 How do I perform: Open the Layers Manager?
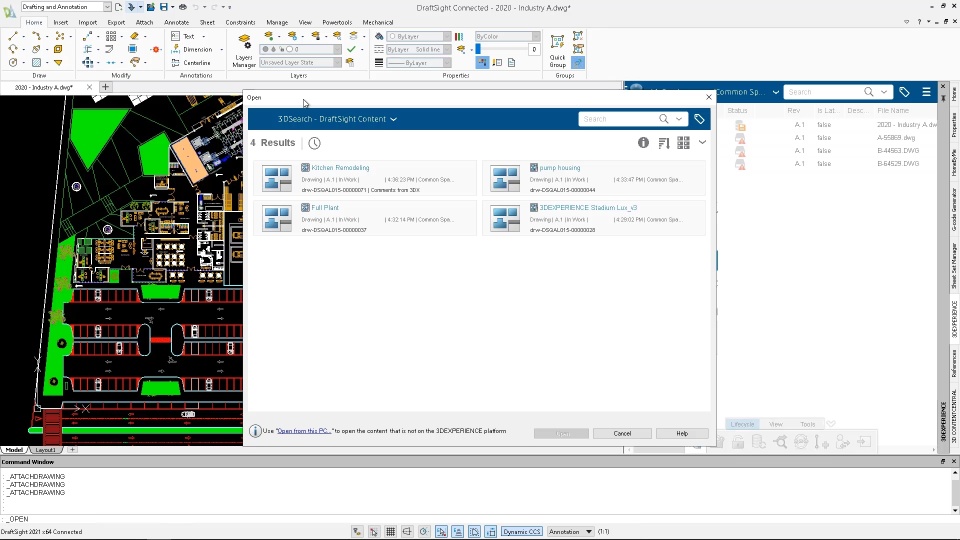[x=244, y=50]
